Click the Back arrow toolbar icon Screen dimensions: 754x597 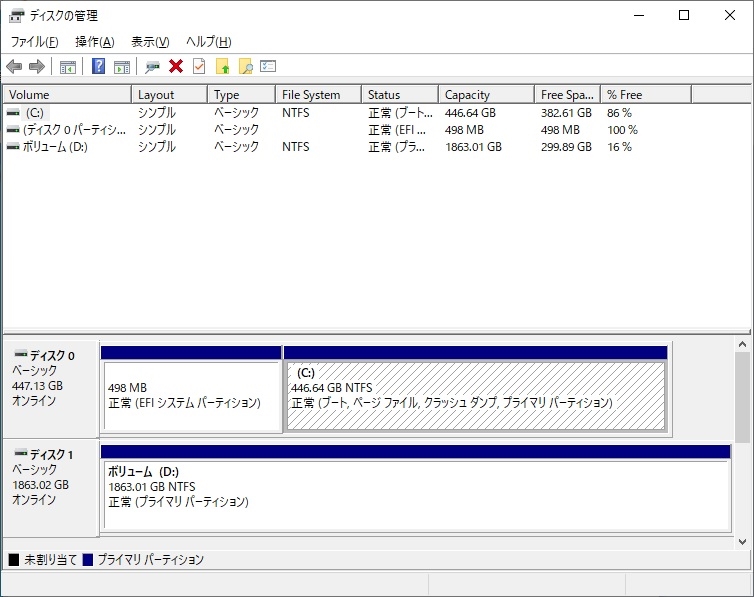tap(14, 66)
